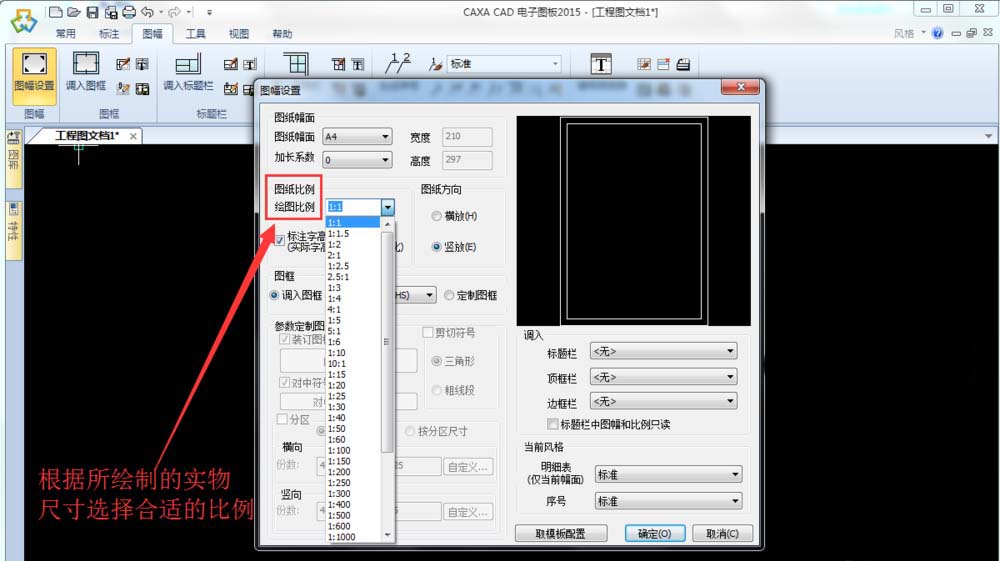Open the ribbon 标准 style combo box
Screen dimensions: 1000x561
(x=504, y=64)
